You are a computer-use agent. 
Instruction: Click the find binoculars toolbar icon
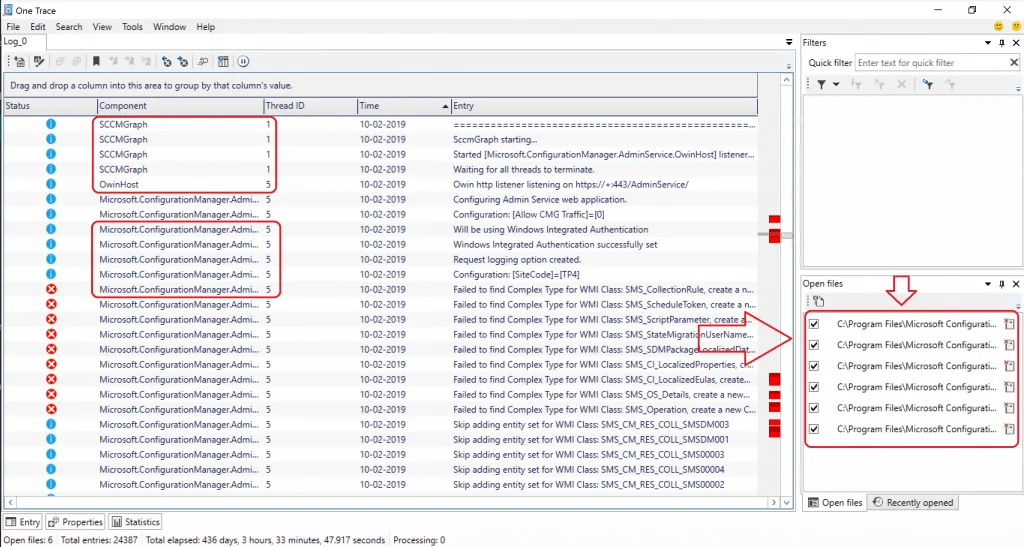(x=203, y=61)
